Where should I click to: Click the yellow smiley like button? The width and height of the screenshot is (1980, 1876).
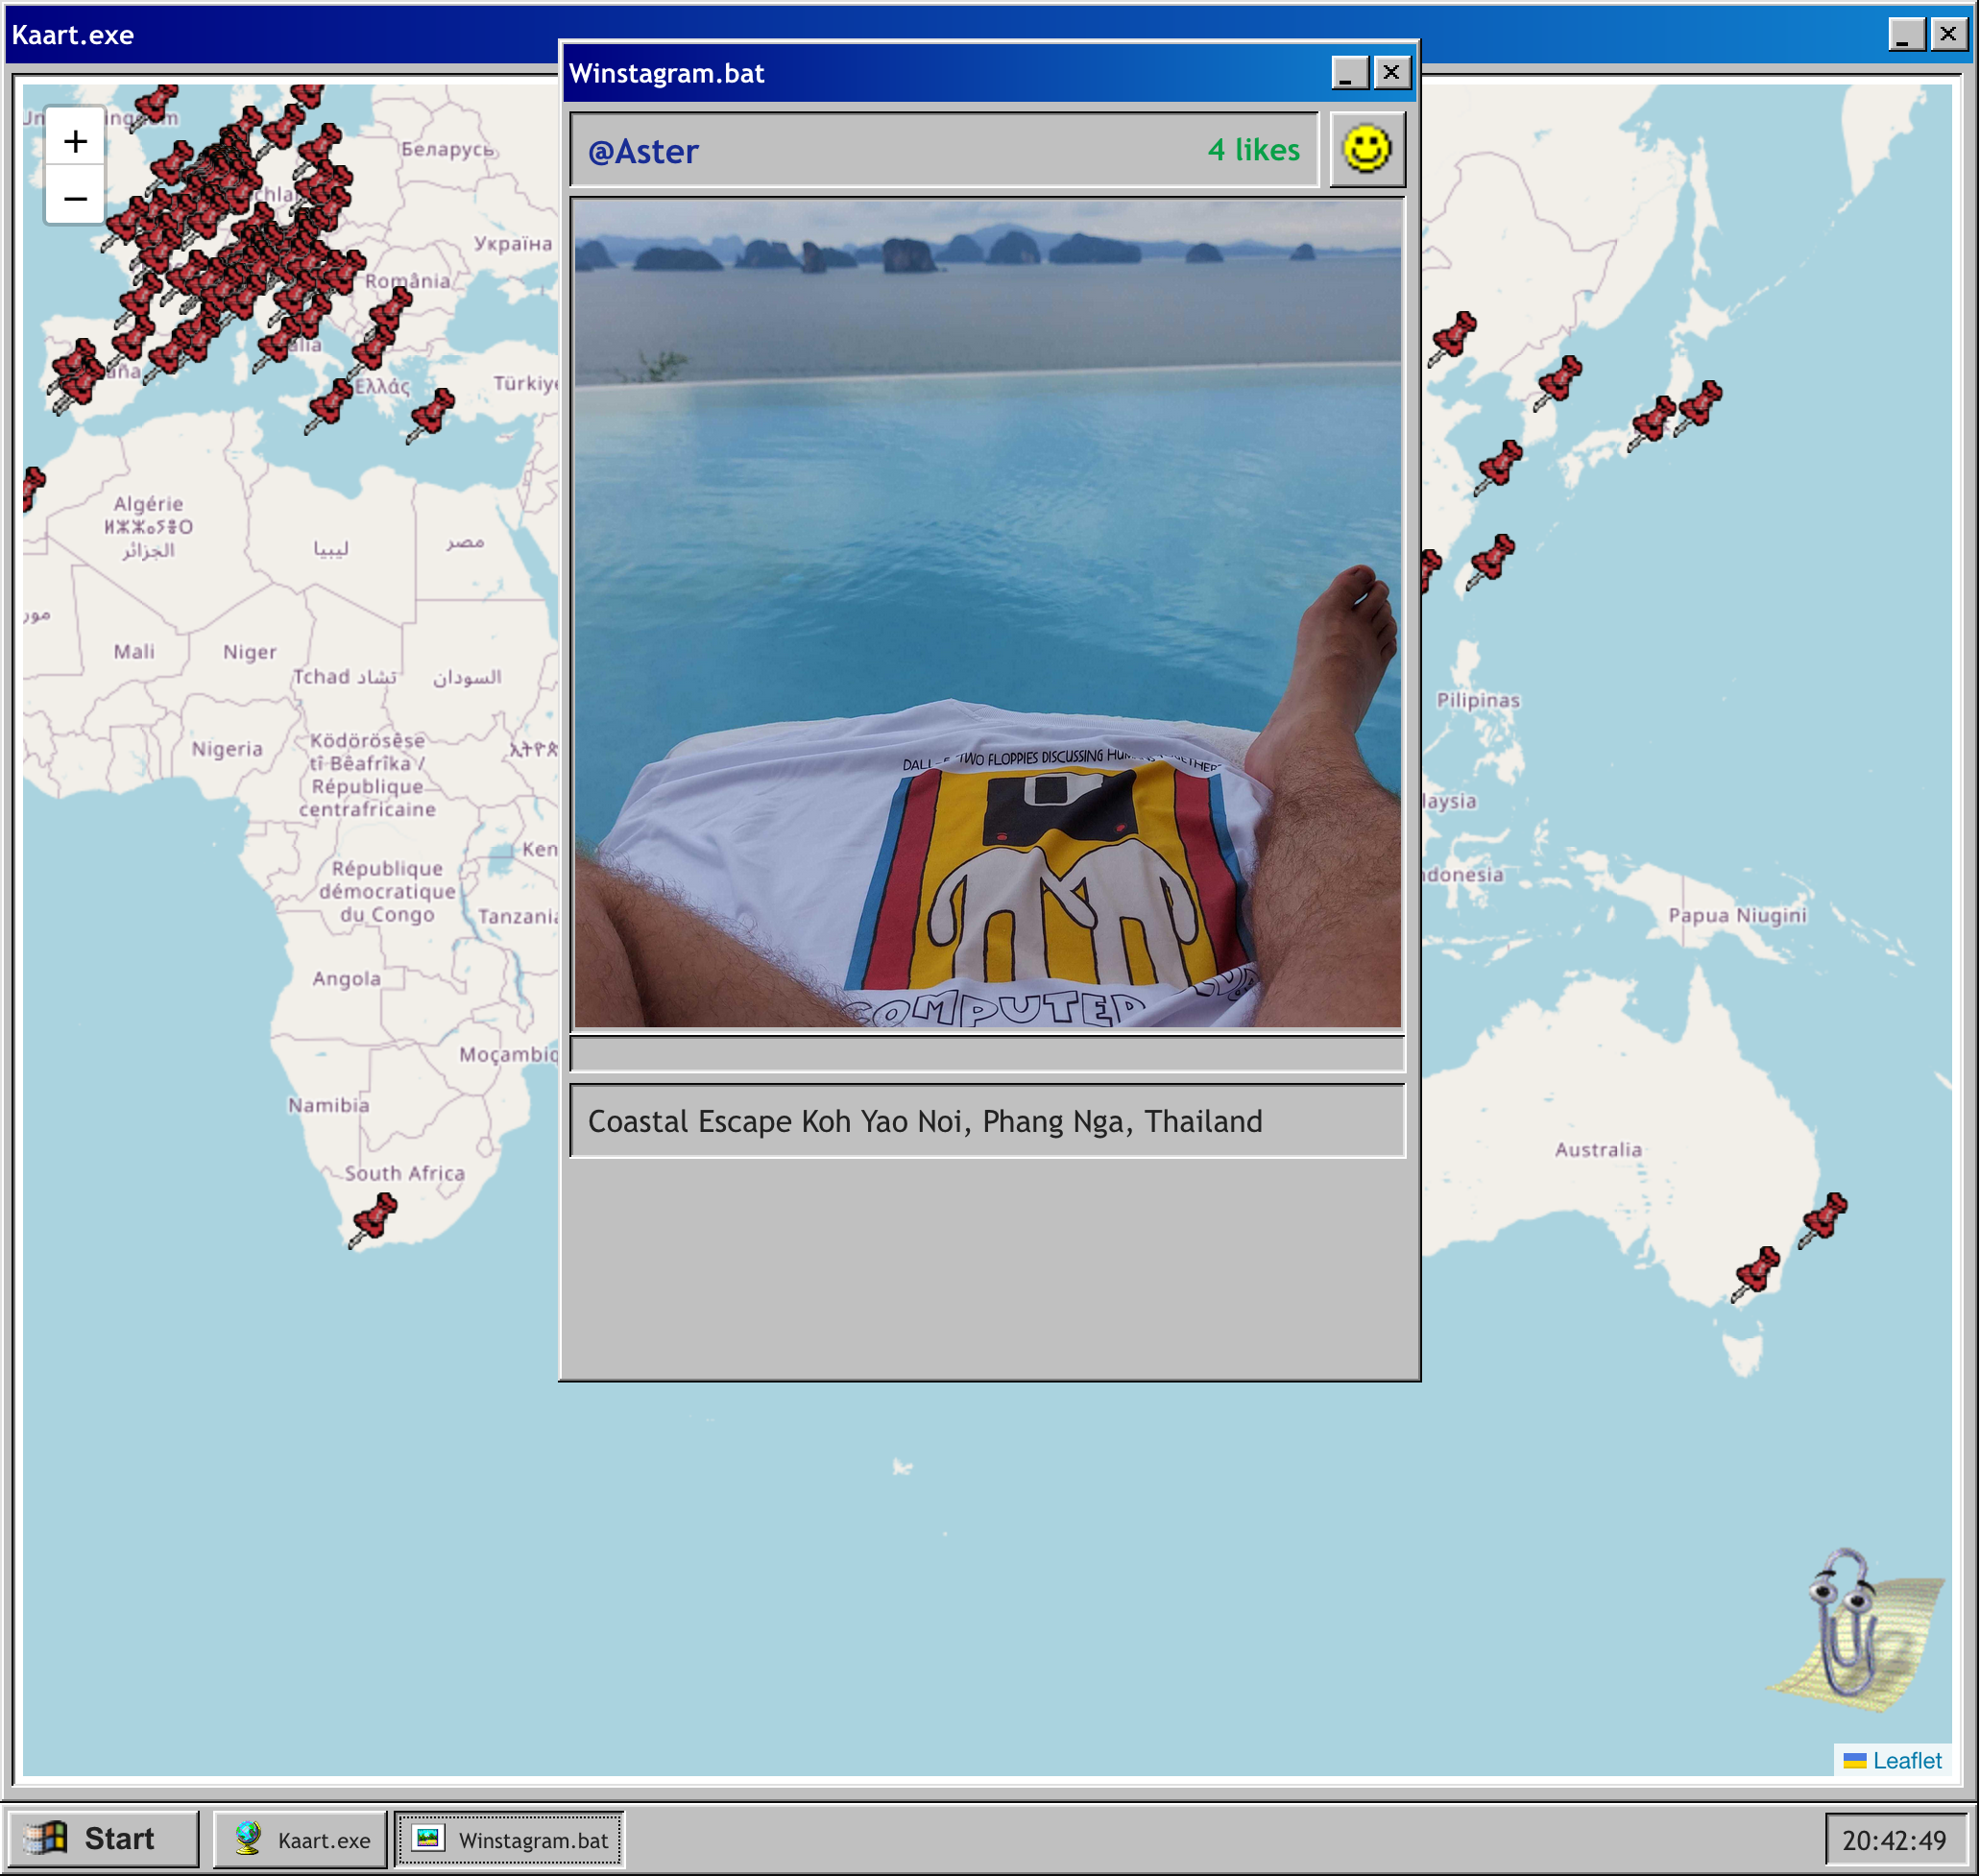[1366, 150]
